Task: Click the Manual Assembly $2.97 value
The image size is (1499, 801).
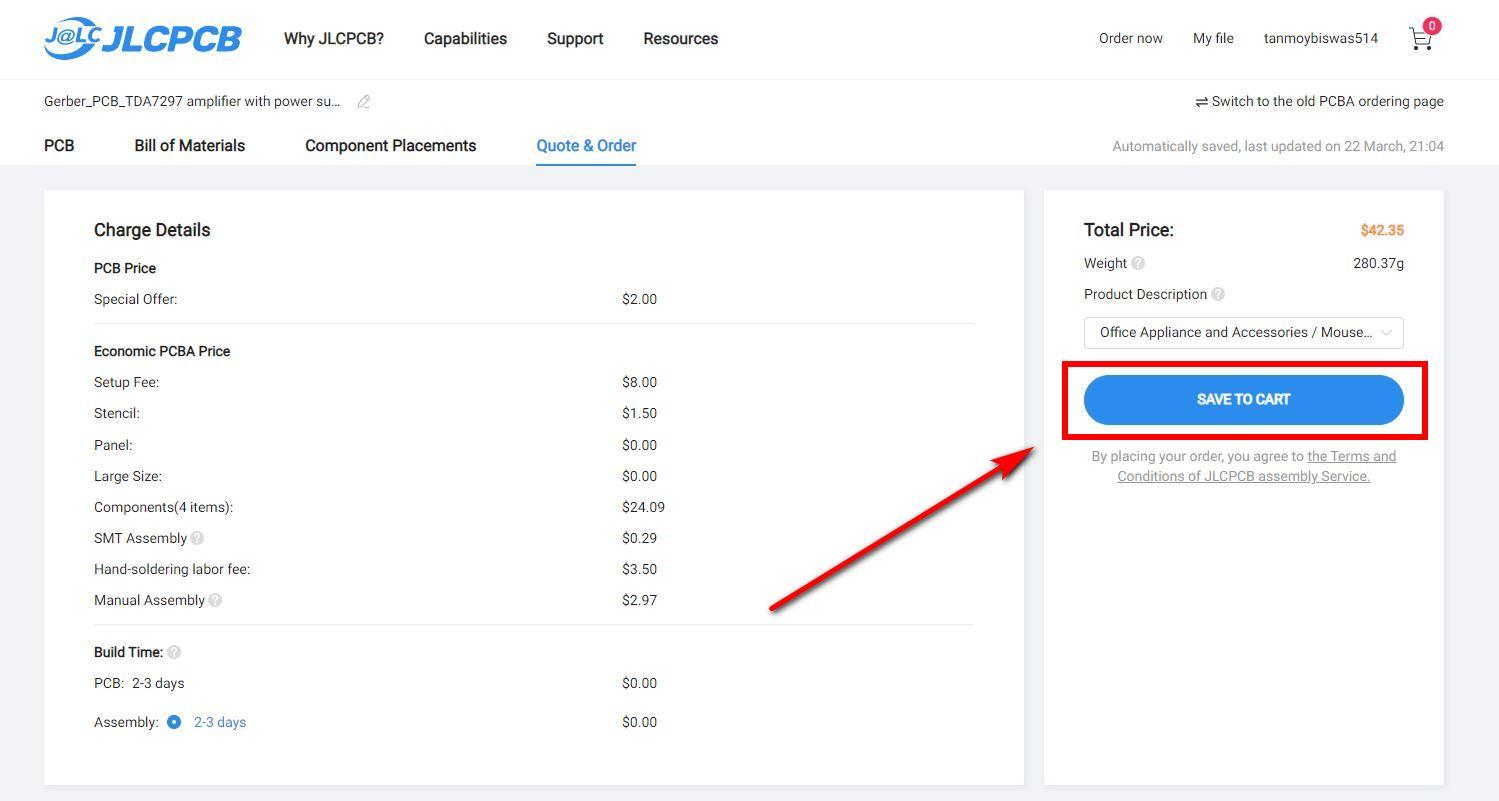Action: (x=639, y=600)
